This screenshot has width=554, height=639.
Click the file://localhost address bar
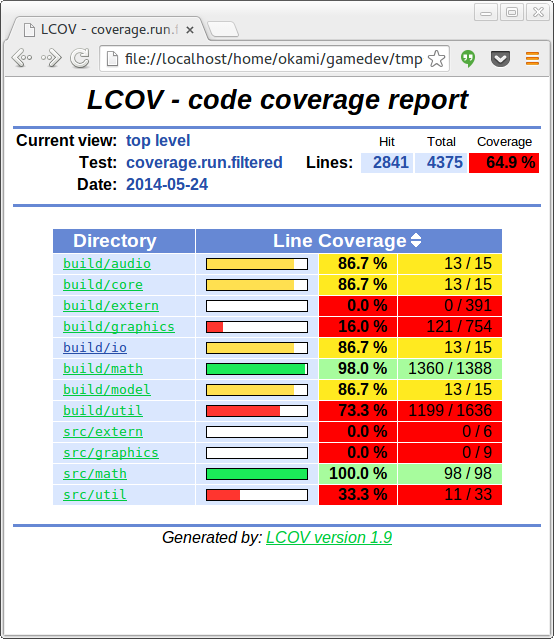(x=273, y=59)
